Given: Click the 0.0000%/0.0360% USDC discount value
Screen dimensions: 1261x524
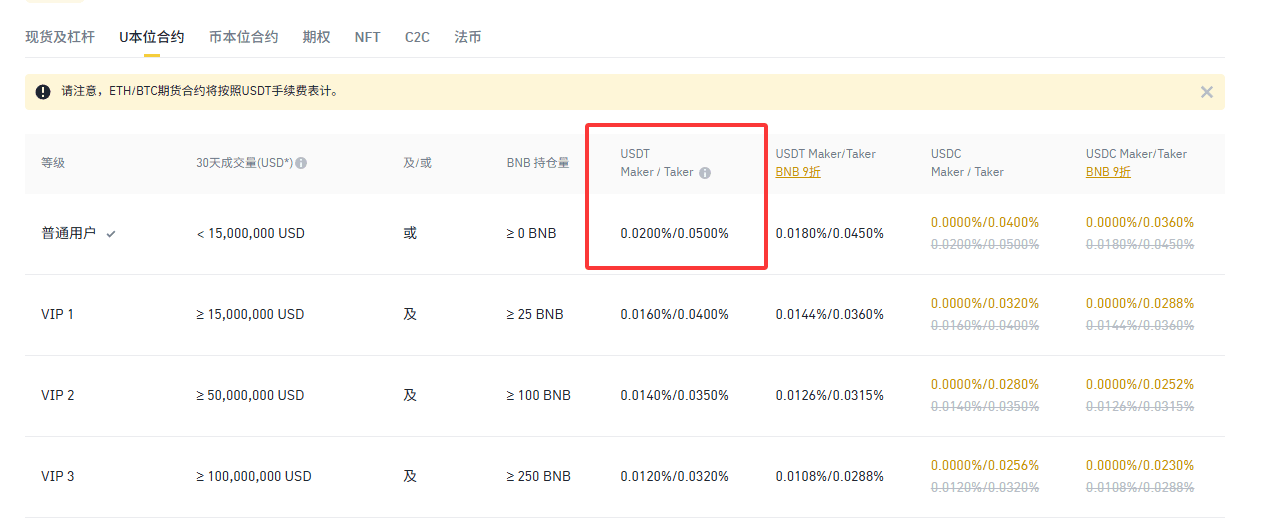Looking at the screenshot, I should coord(1140,222).
